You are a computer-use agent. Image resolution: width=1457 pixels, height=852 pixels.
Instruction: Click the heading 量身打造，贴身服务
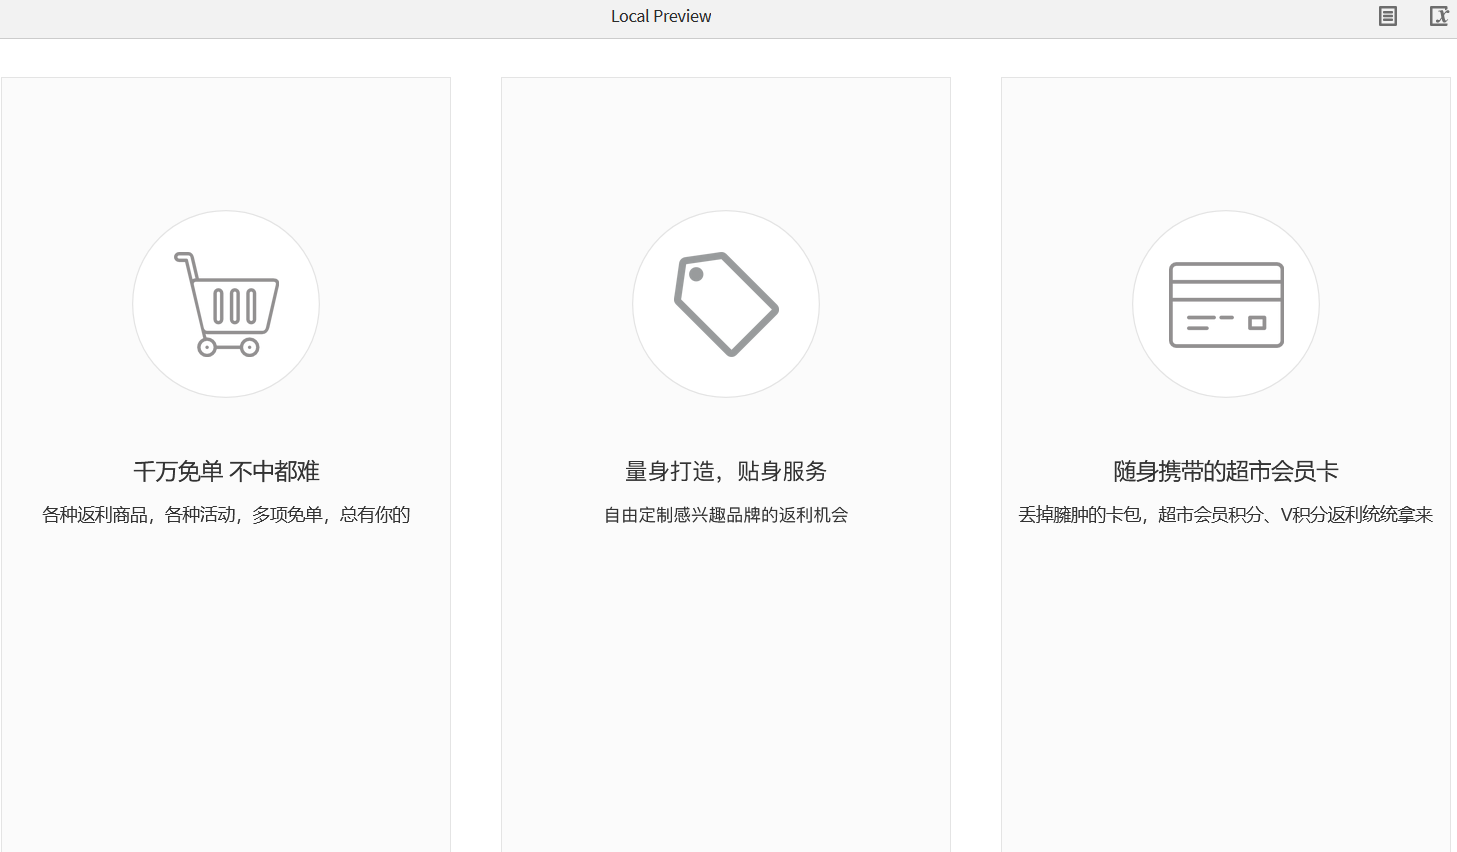[x=726, y=471]
